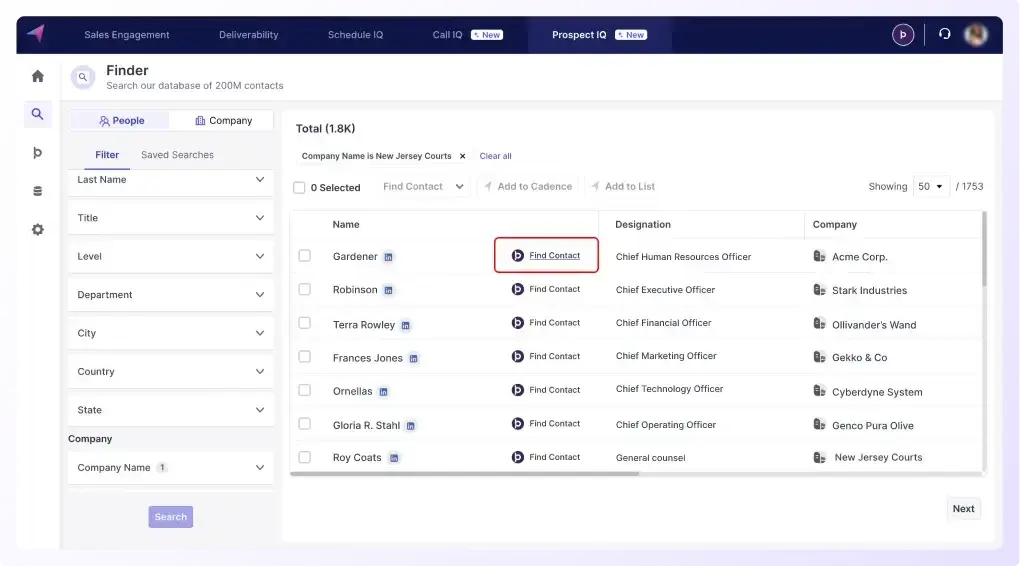Screen dimensions: 1020x566
Task: Switch to the Company toggle tab
Action: 222,121
